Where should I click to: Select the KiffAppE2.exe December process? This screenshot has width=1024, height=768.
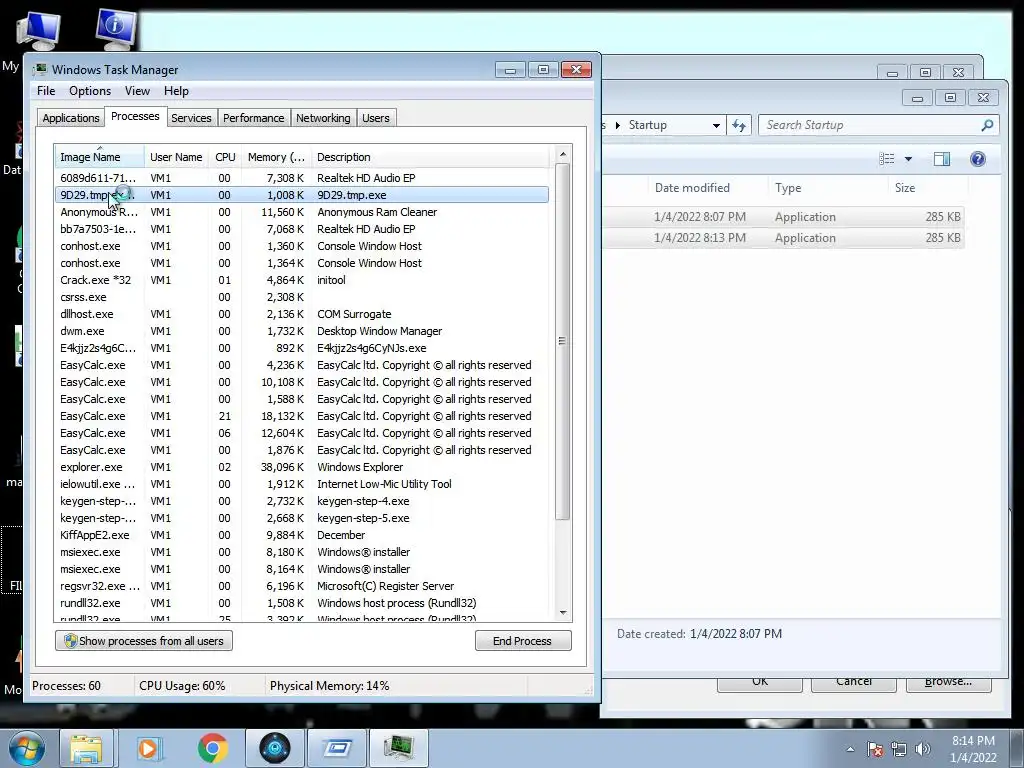point(301,535)
